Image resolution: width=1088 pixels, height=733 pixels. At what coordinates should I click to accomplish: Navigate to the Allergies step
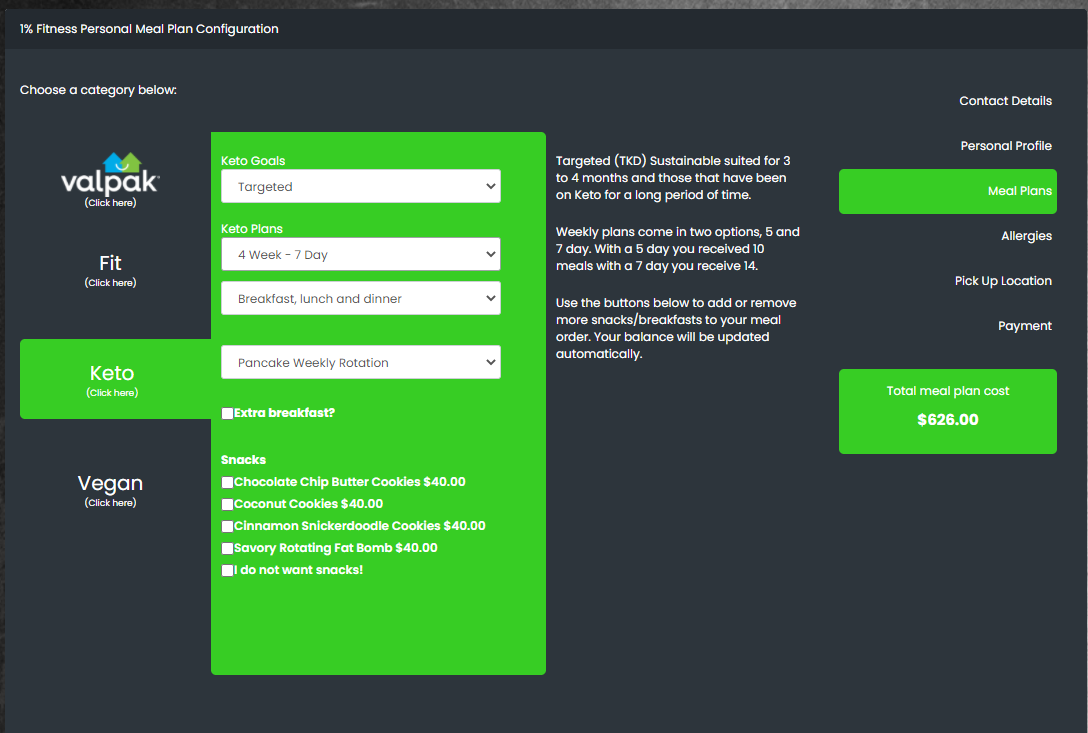point(1026,236)
